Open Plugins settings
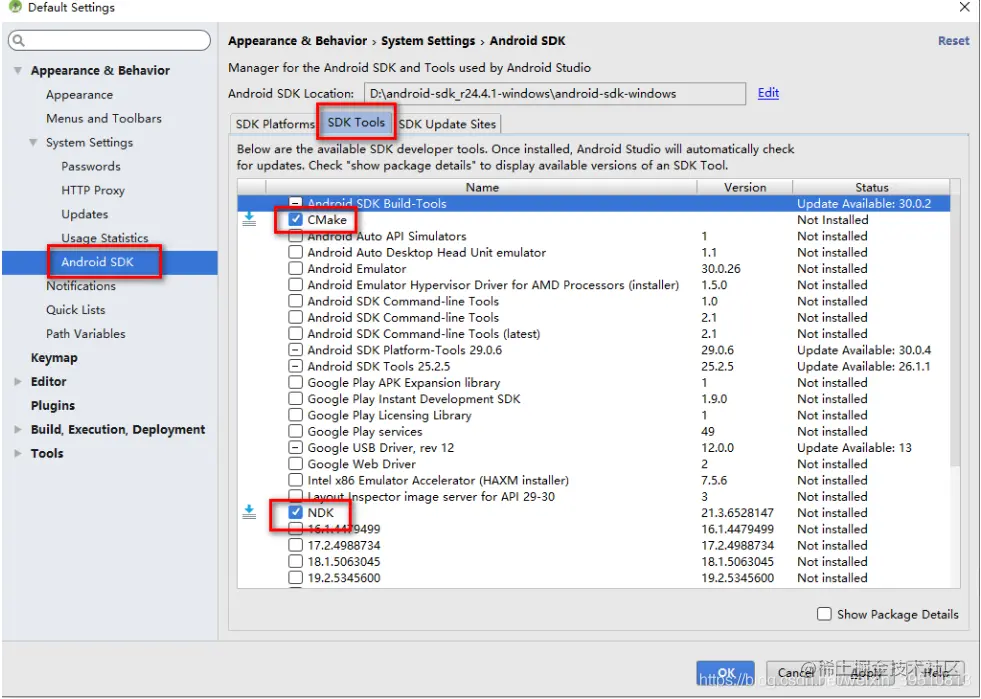The height and width of the screenshot is (699, 981). 53,406
